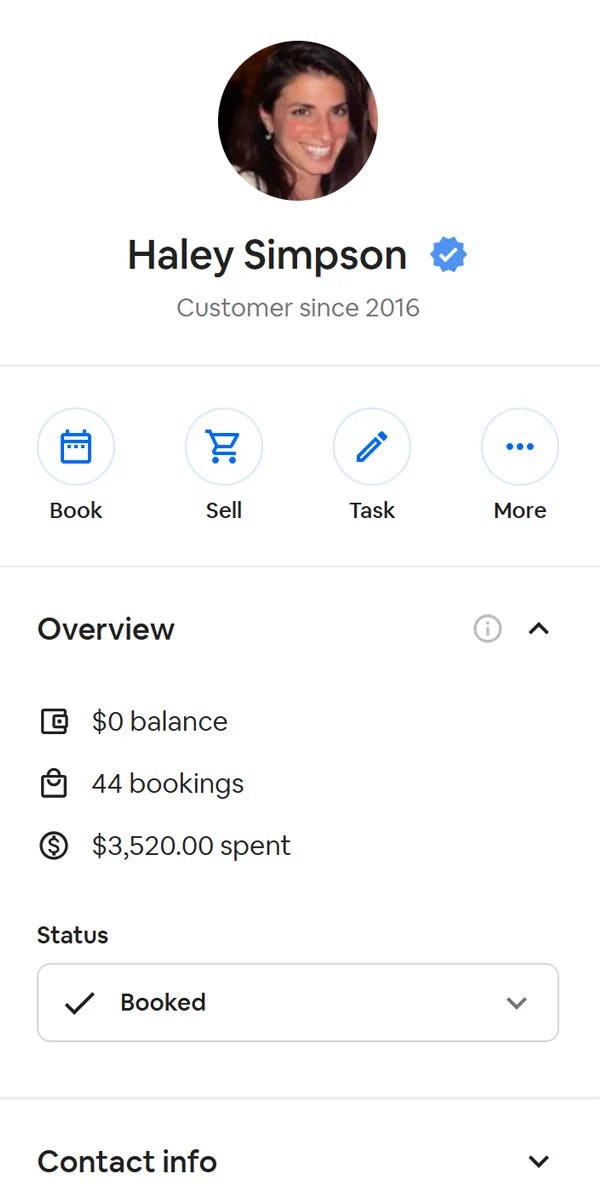
Task: Click the info icon beside Overview
Action: click(487, 629)
